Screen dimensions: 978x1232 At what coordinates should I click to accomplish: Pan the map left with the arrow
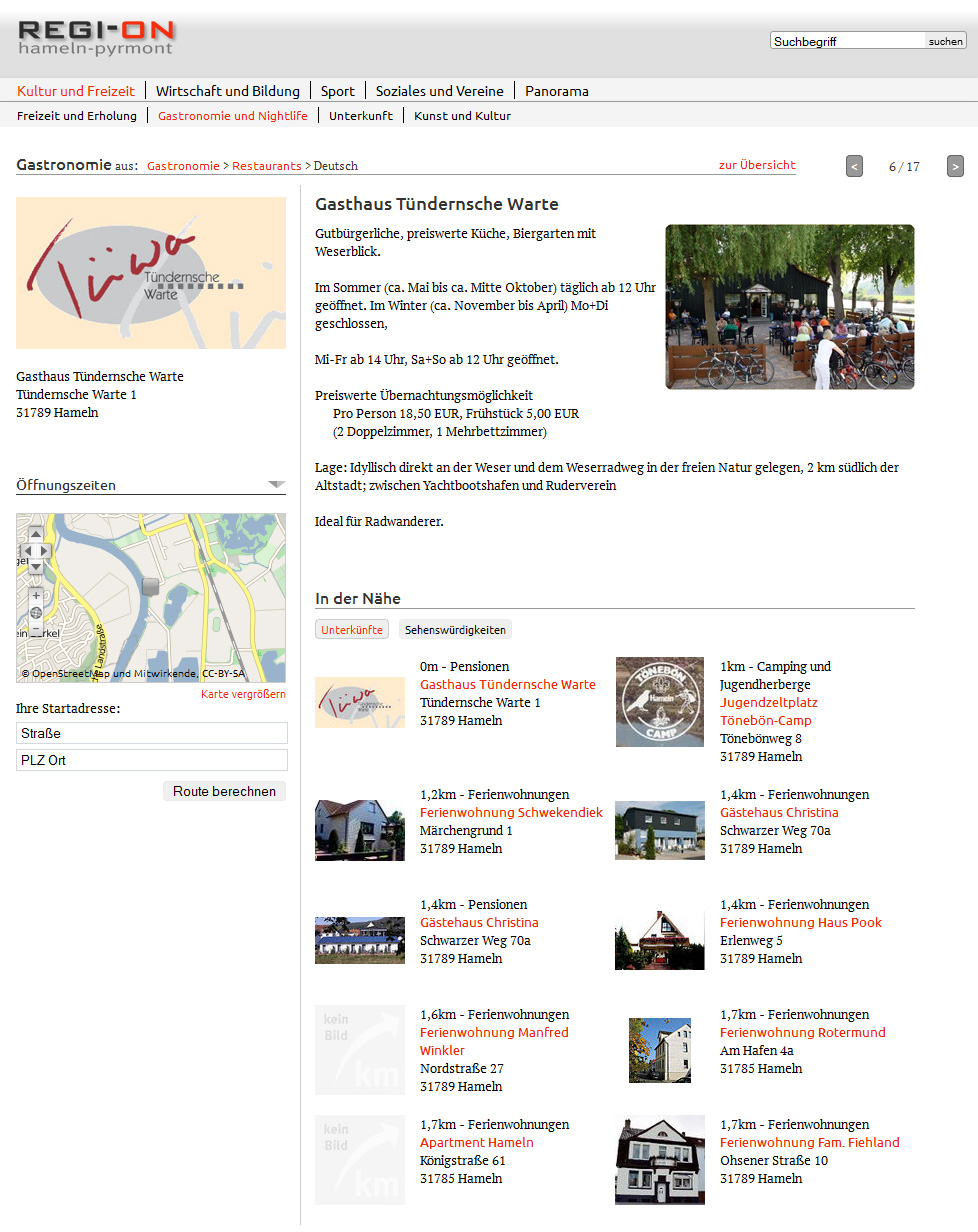click(27, 551)
